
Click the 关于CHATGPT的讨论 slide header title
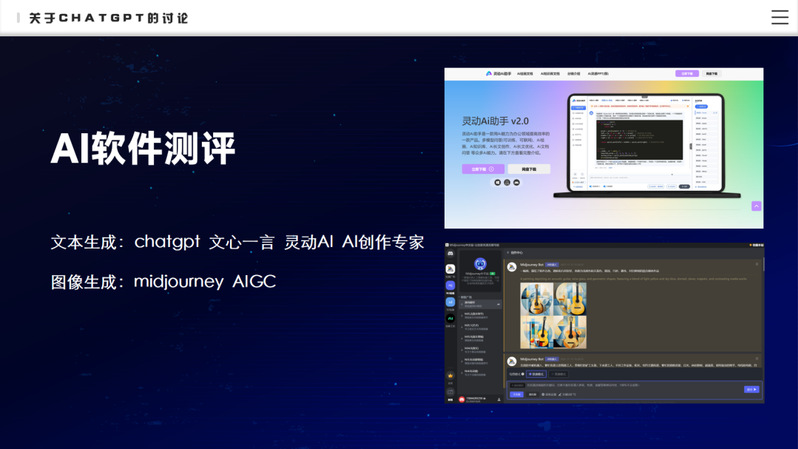pos(108,18)
